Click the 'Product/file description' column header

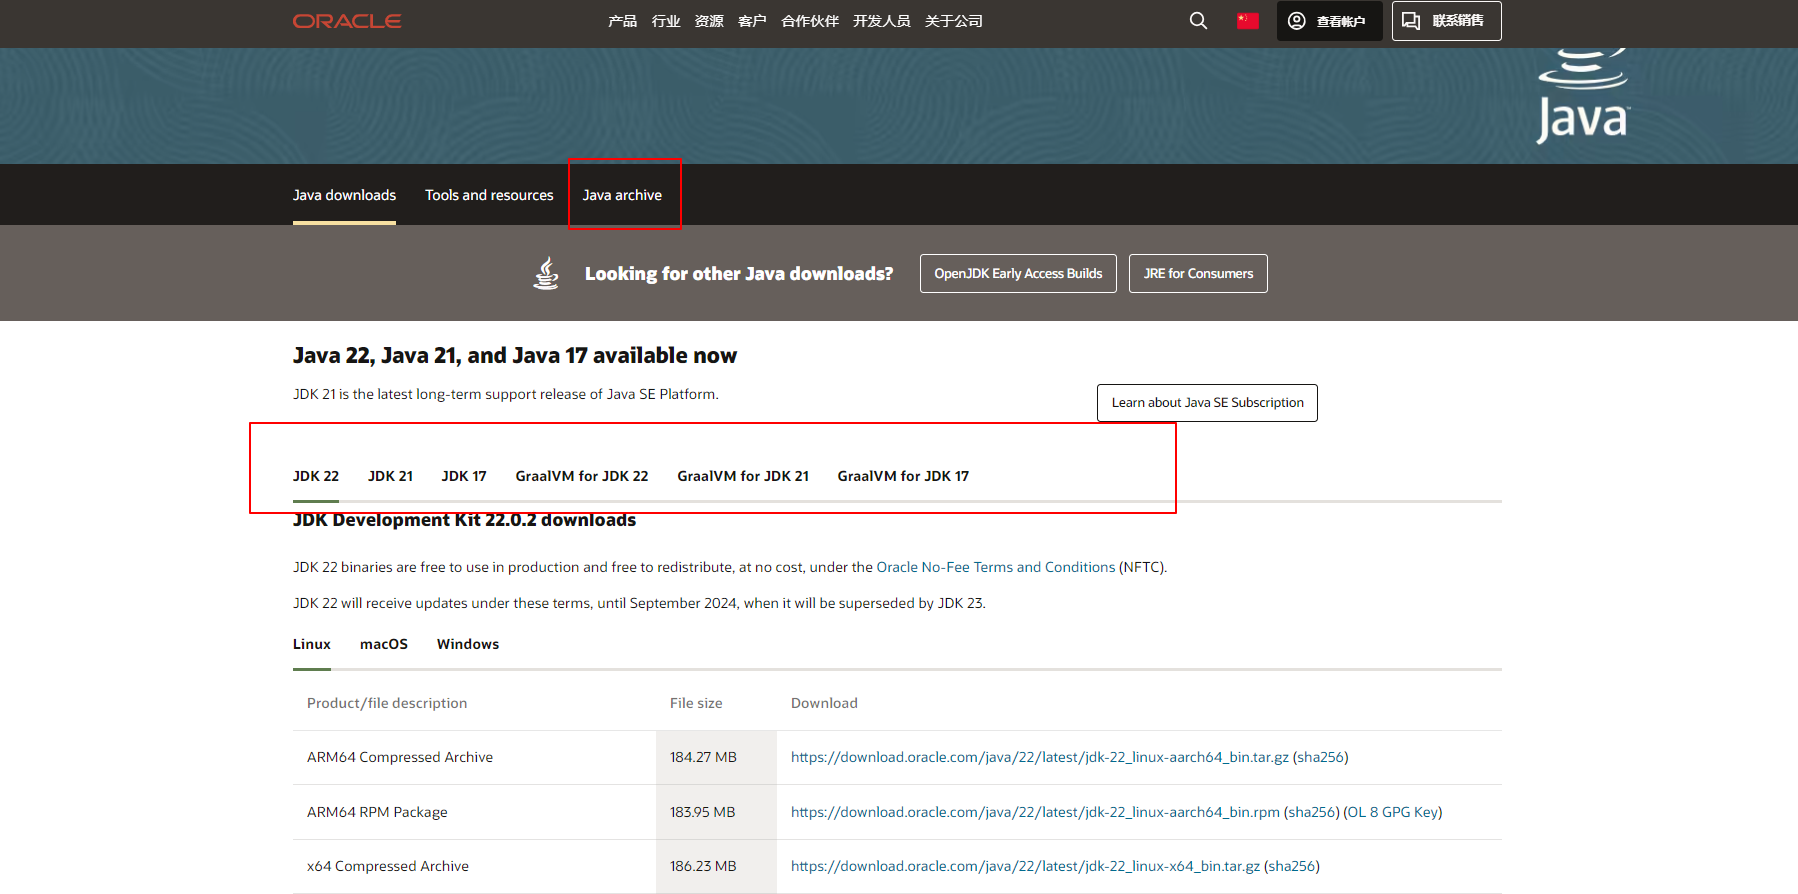click(387, 703)
